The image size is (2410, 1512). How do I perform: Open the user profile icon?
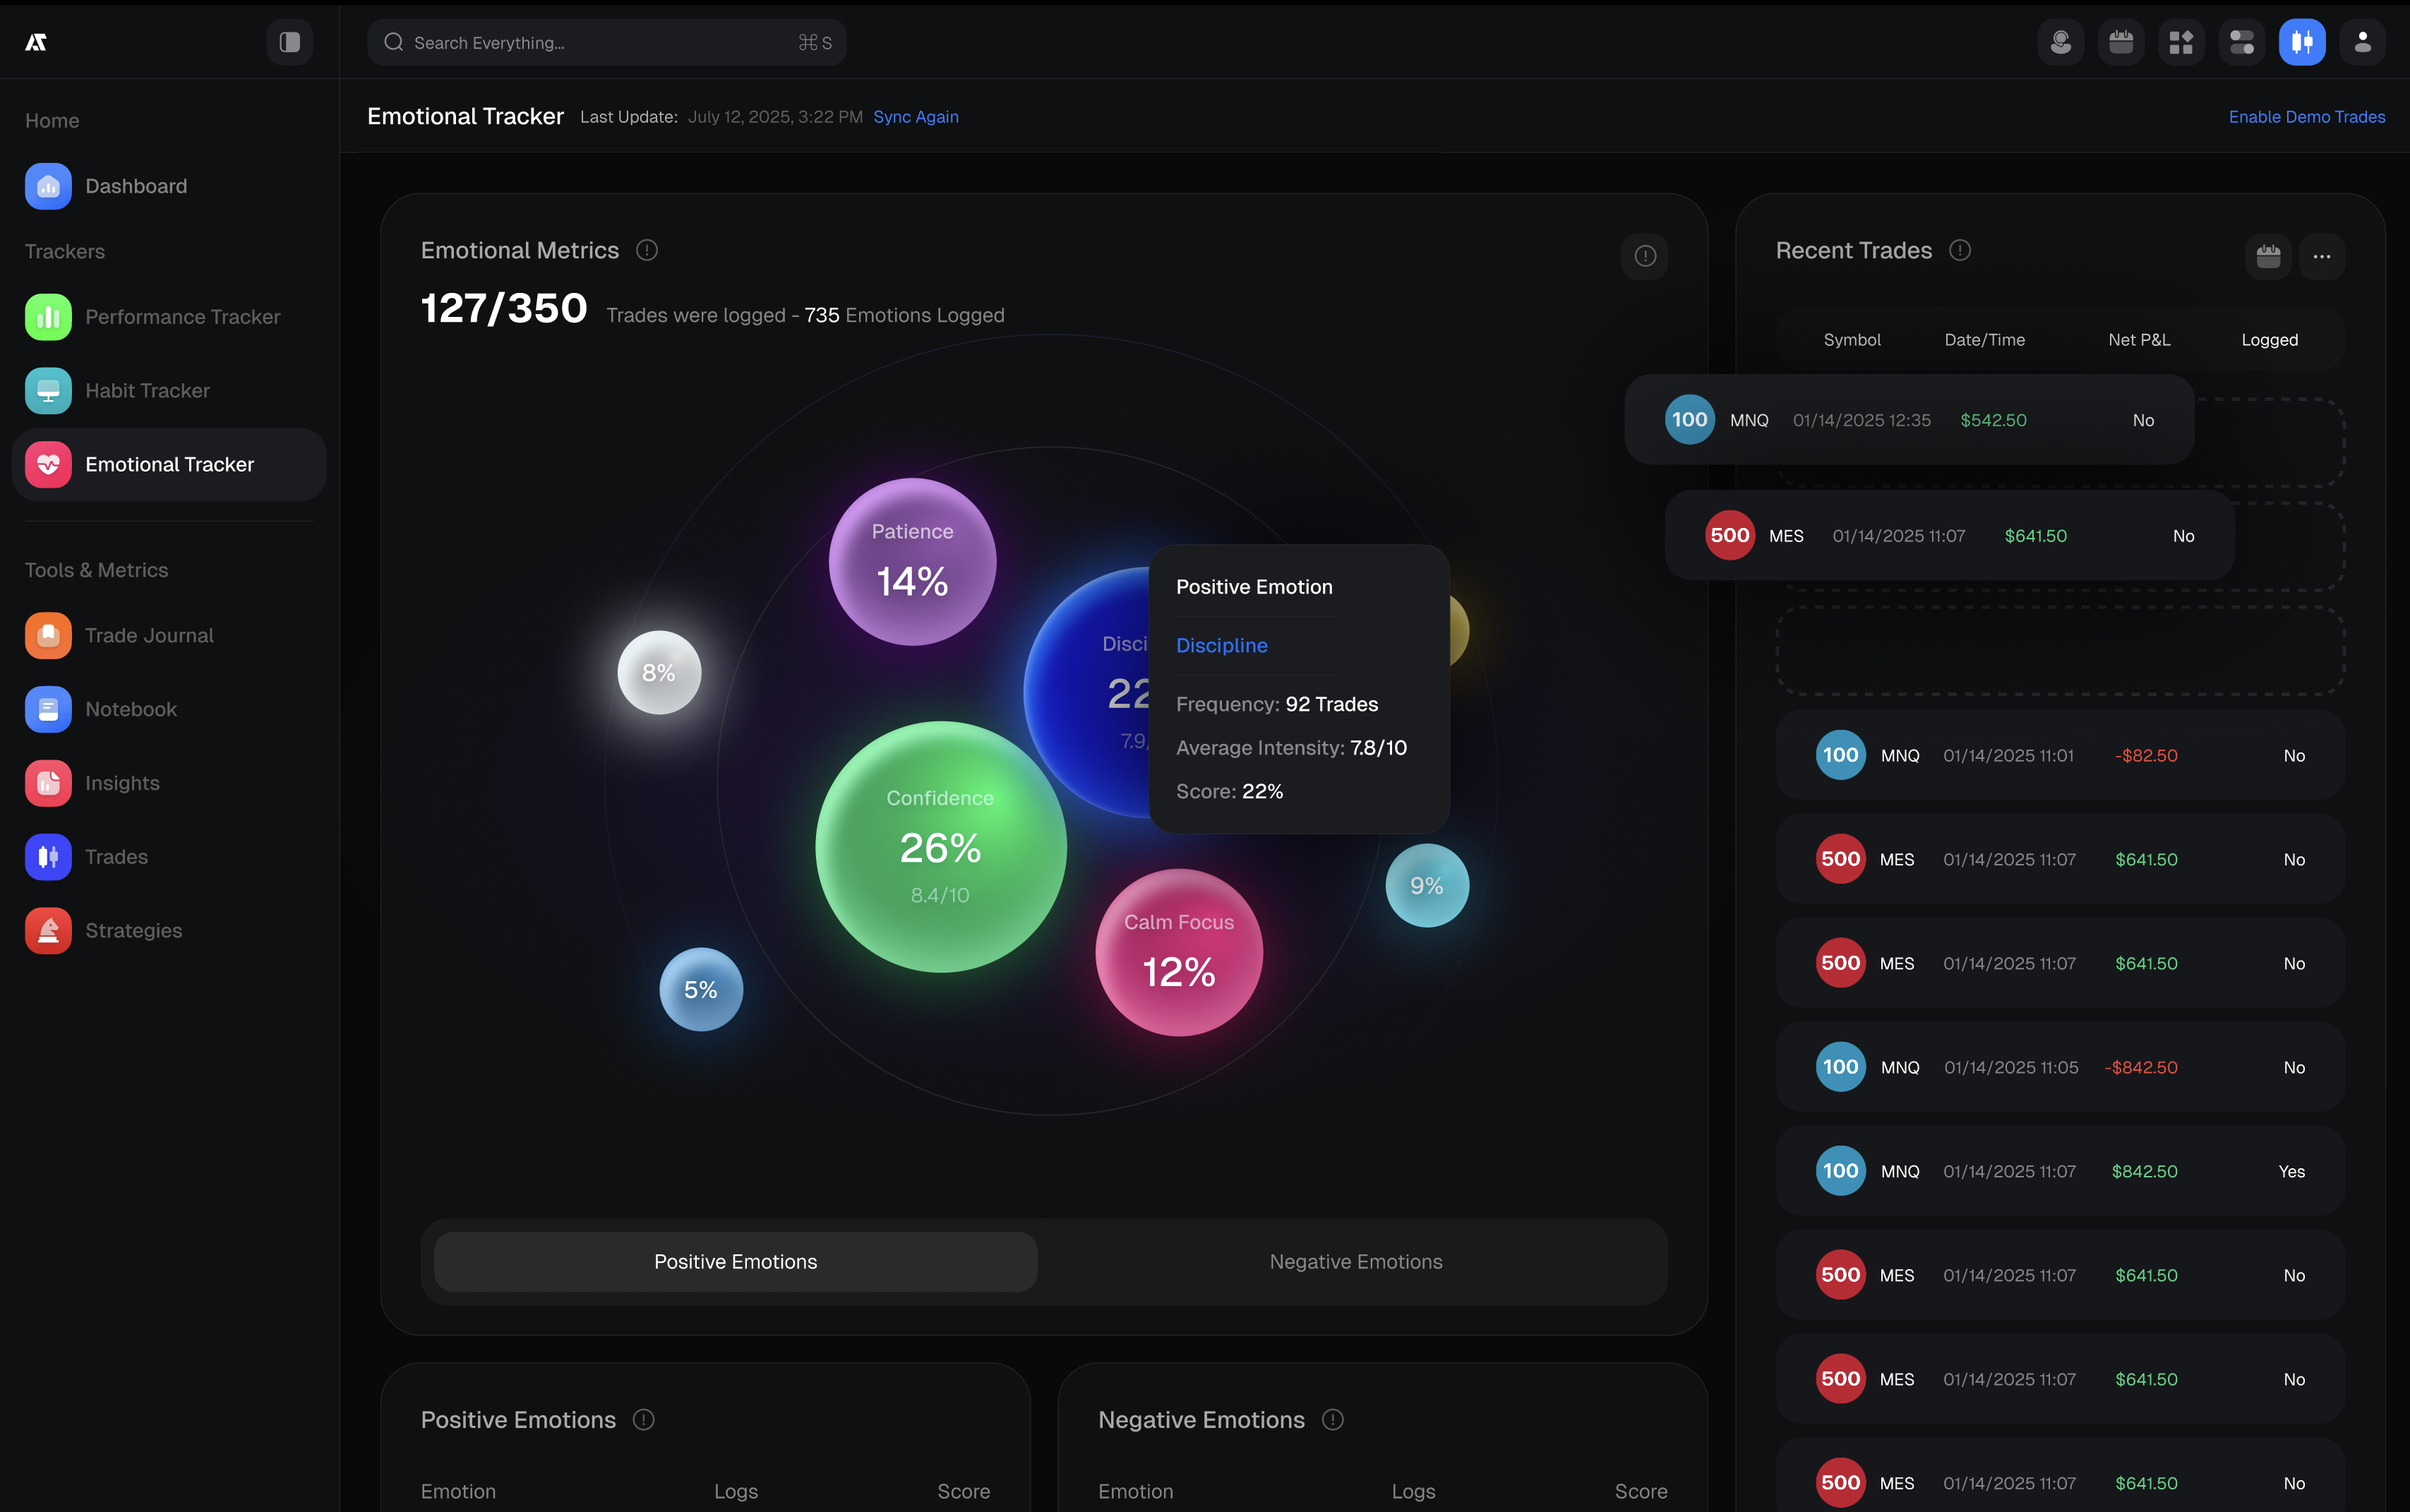2362,42
